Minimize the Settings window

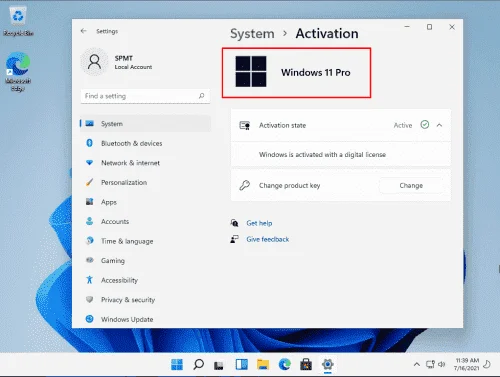(x=407, y=27)
